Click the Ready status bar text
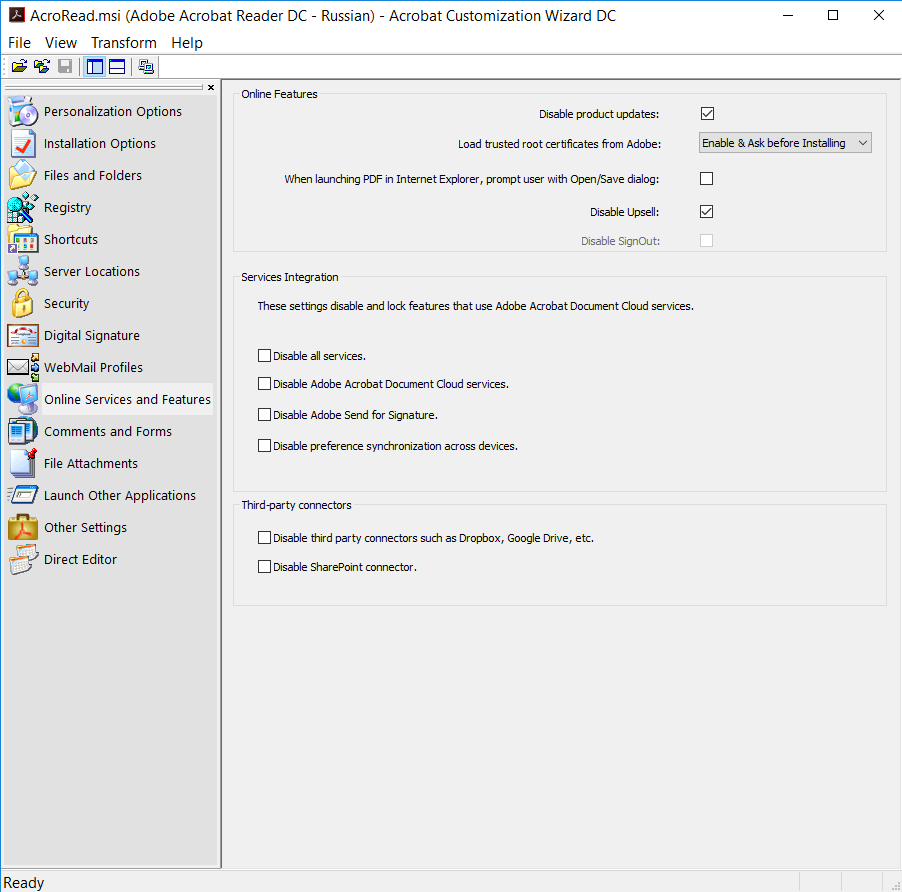The image size is (902, 892). pyautogui.click(x=24, y=882)
